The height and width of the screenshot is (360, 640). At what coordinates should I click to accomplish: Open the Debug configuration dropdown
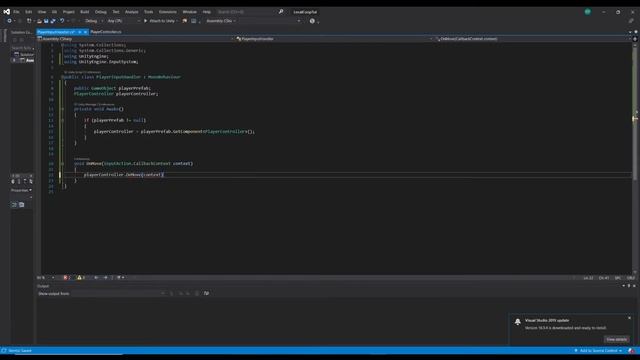click(x=94, y=21)
